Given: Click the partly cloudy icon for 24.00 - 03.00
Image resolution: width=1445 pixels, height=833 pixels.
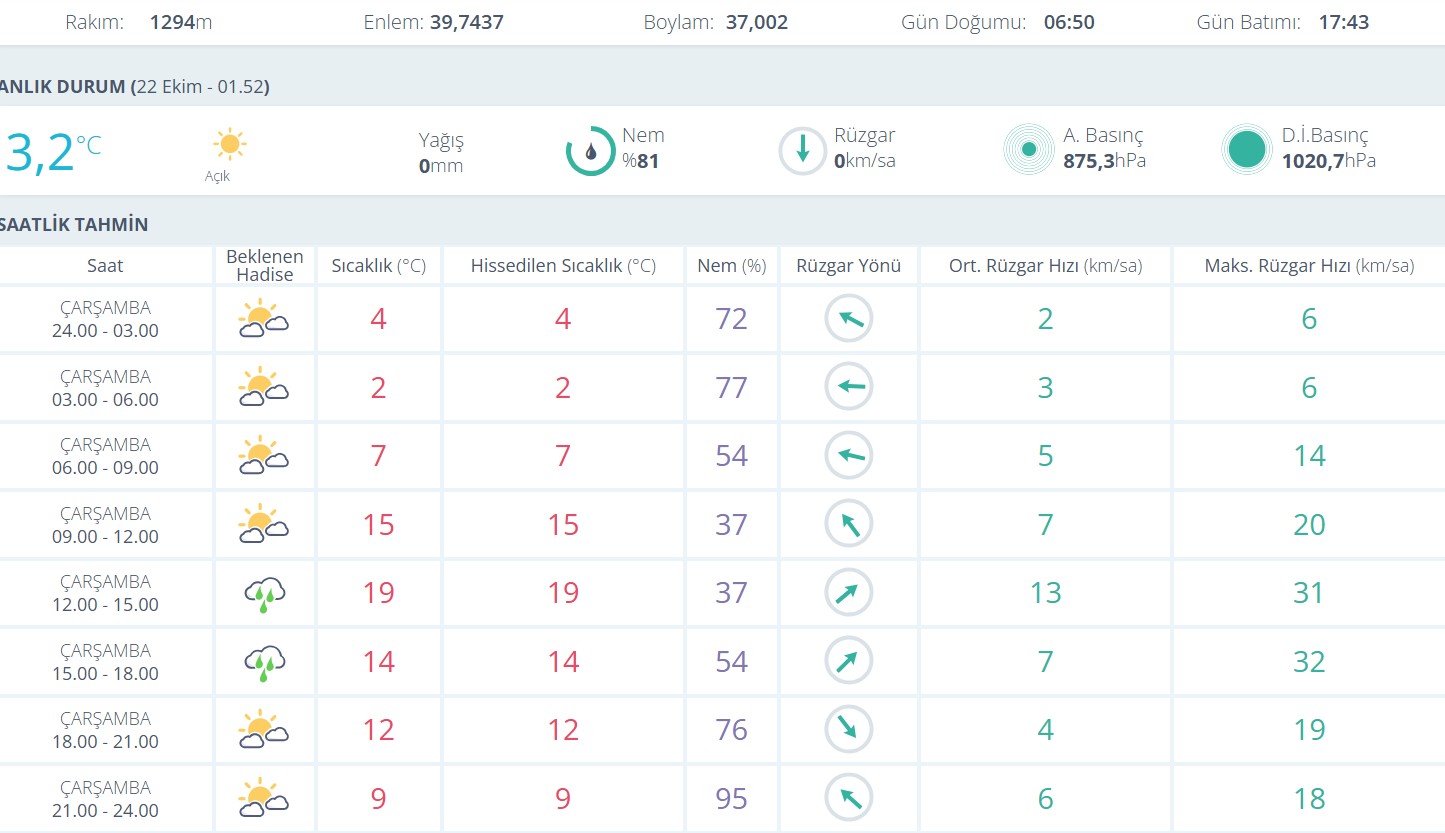Looking at the screenshot, I should [264, 319].
